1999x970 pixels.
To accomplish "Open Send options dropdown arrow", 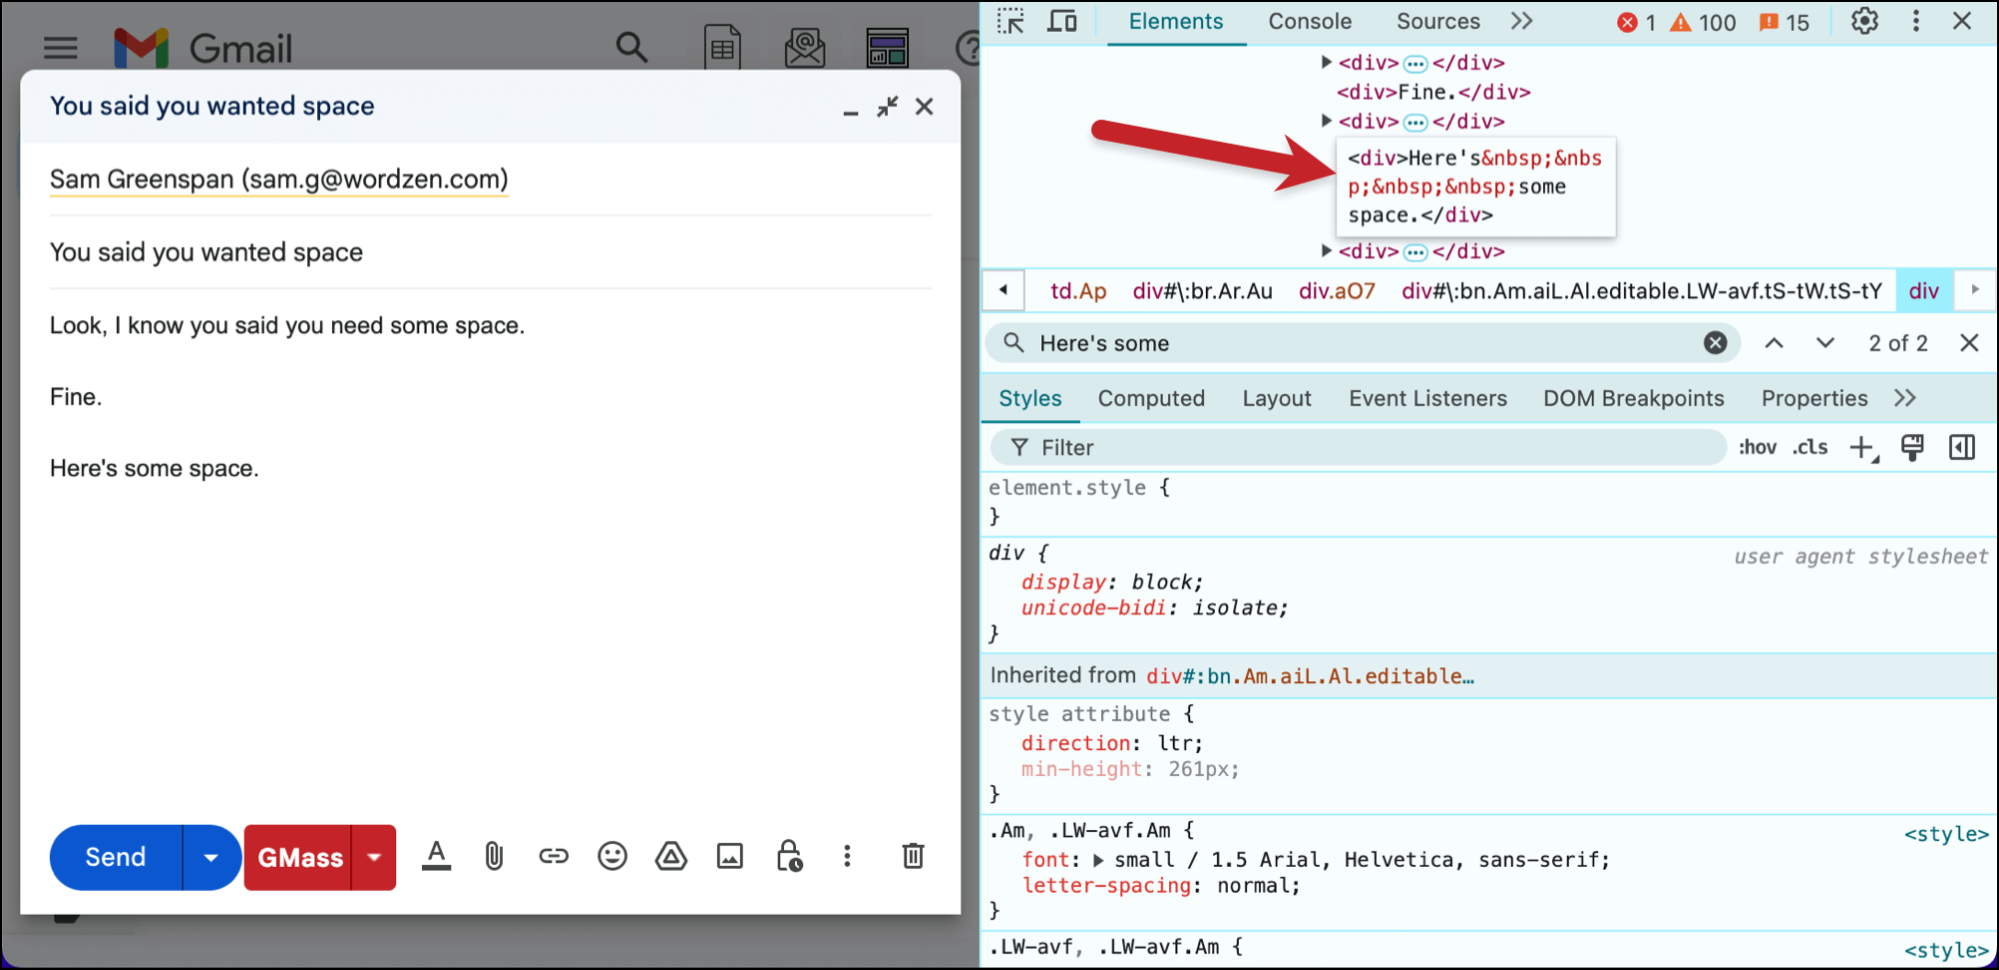I will (x=211, y=857).
